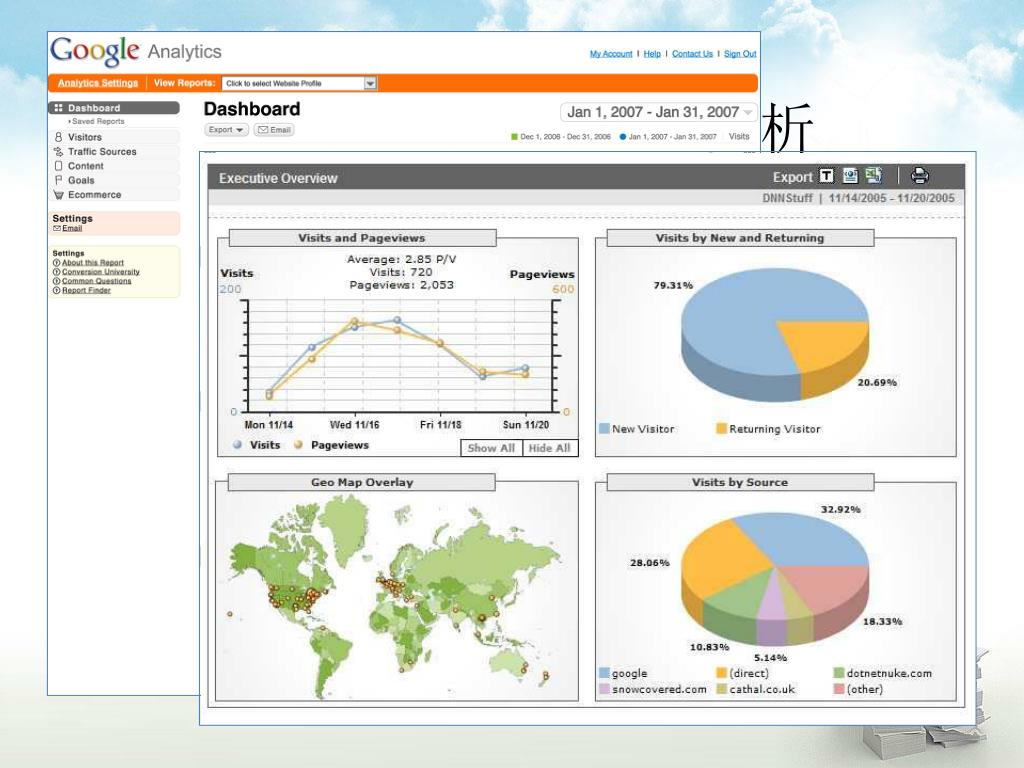Print the Executive Overview report
The height and width of the screenshot is (768, 1024).
tap(920, 176)
